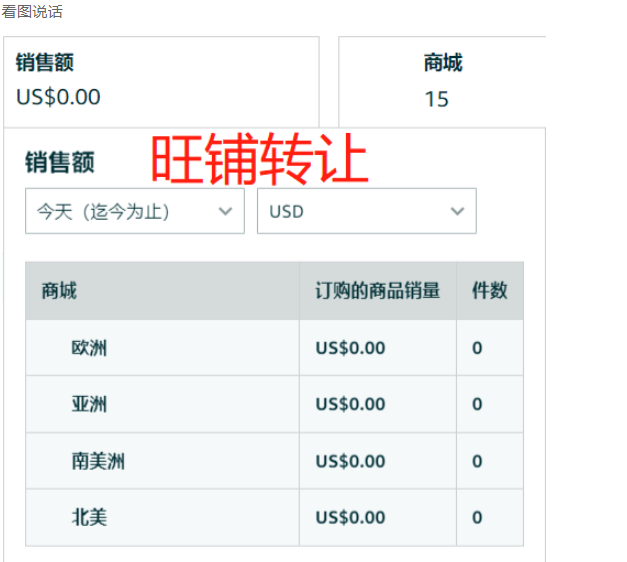Click the 欧洲 sales amount US$0.00

[350, 348]
